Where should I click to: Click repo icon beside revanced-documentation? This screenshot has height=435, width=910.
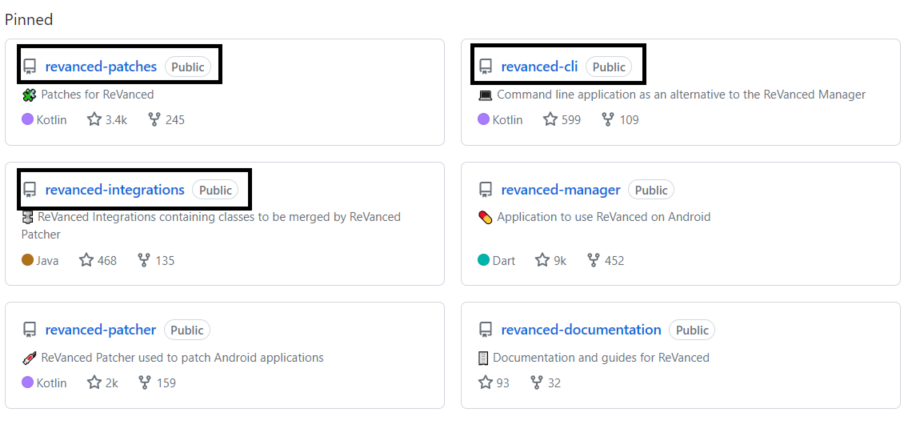coord(486,331)
